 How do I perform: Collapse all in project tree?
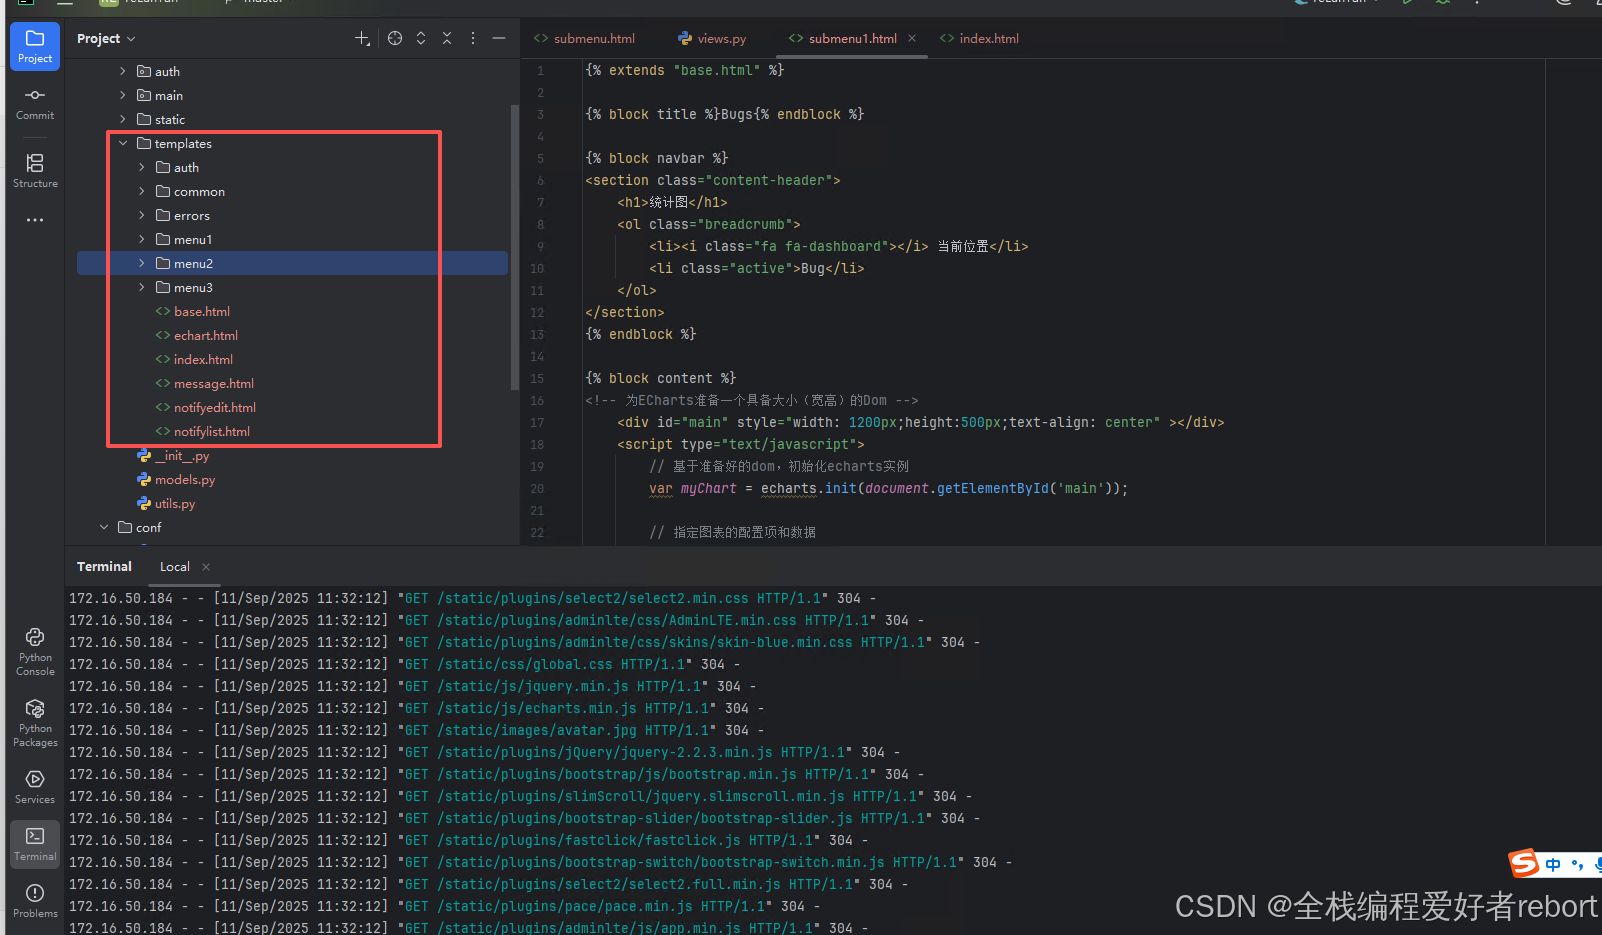pos(447,38)
